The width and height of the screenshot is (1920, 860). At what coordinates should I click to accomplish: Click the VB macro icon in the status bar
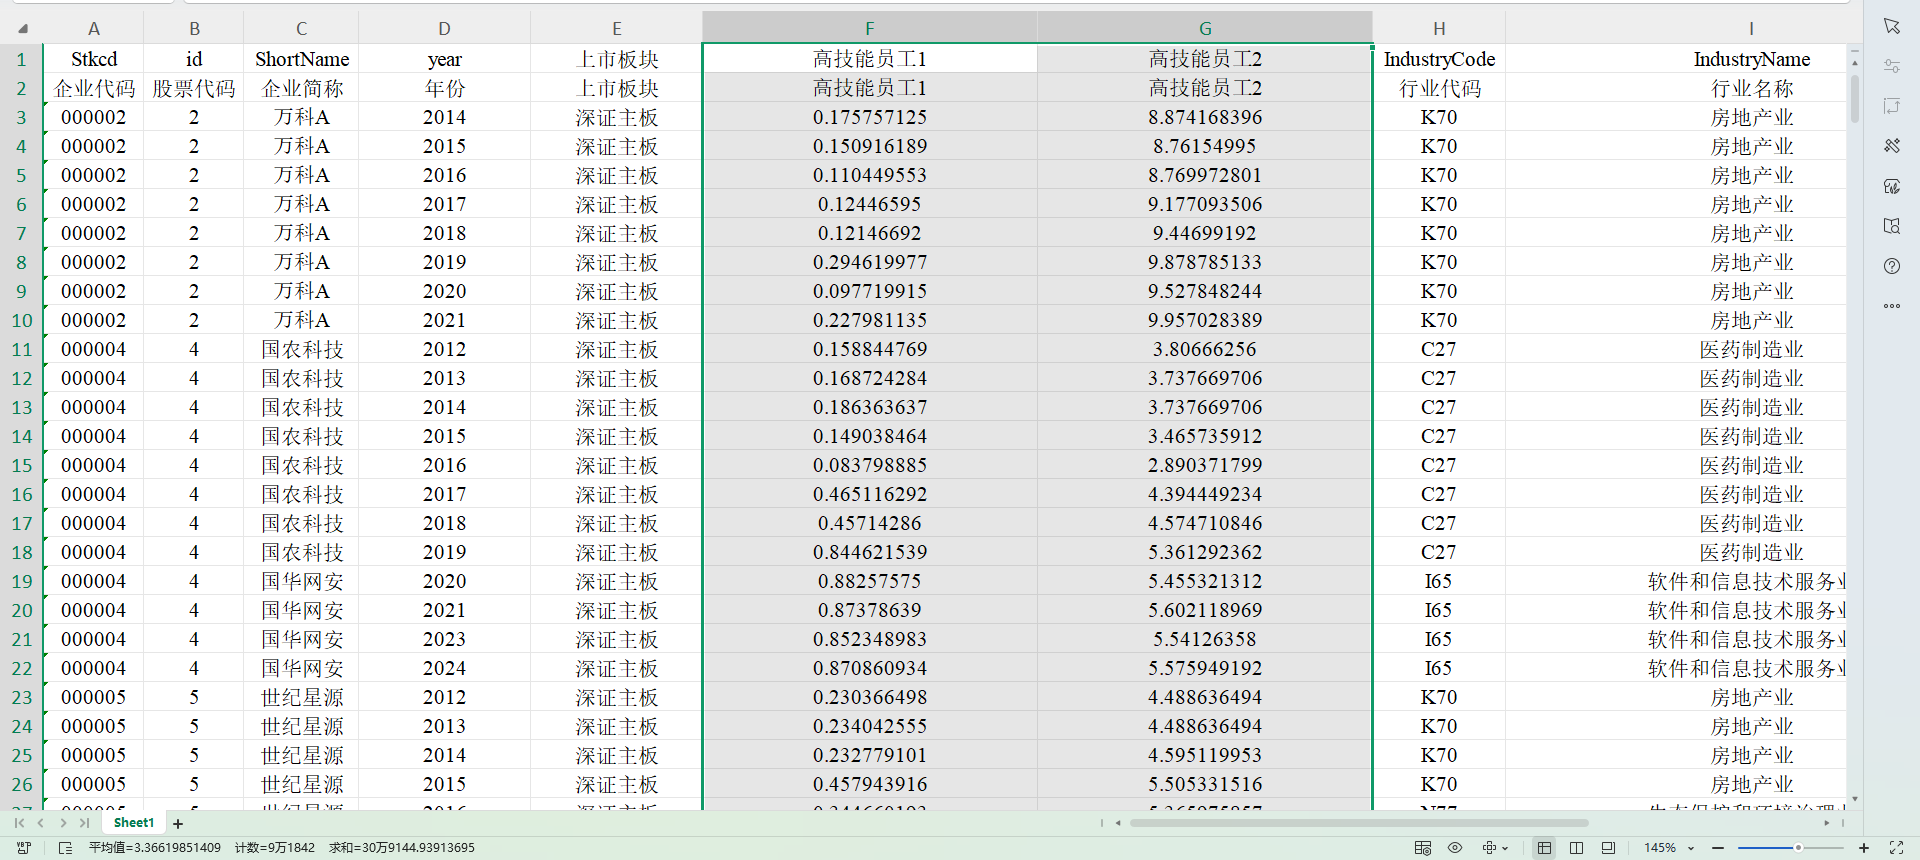24,848
